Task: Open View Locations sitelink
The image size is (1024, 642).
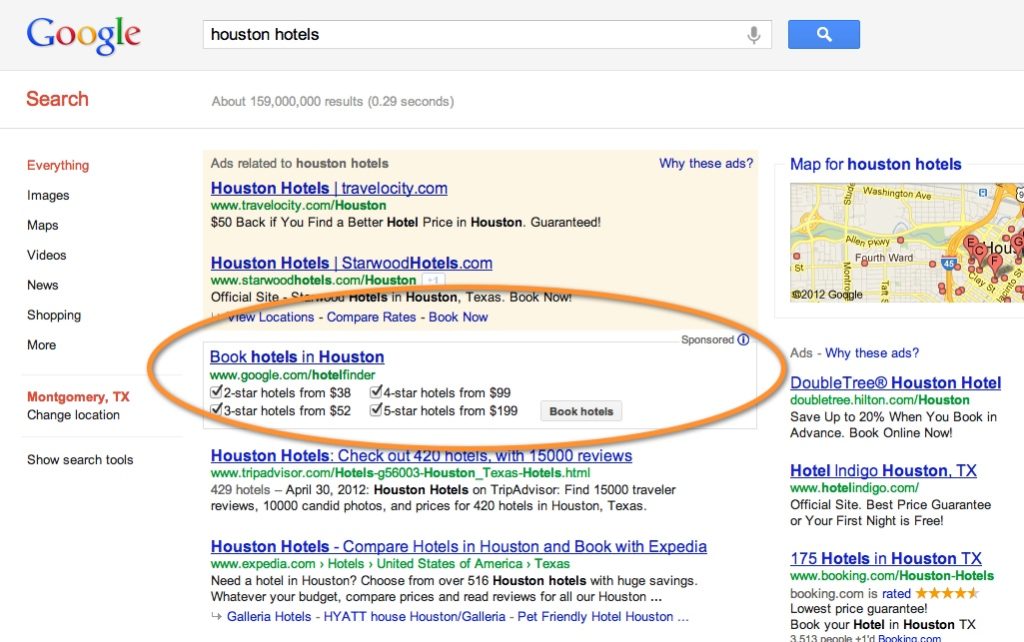Action: (270, 317)
